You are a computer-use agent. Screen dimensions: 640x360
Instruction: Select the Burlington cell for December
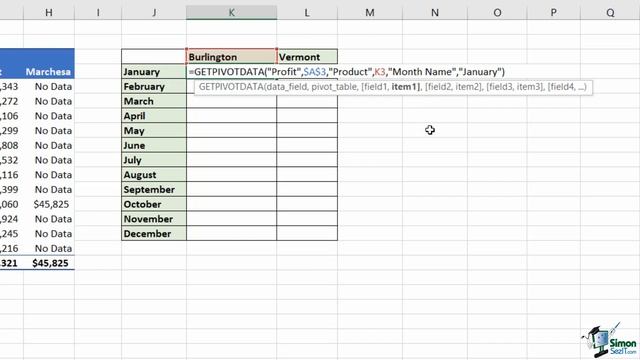(x=231, y=233)
